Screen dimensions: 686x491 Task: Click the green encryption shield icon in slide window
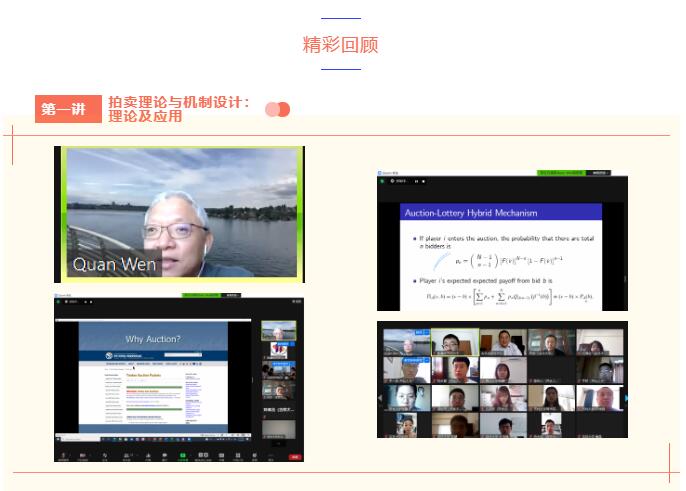pyautogui.click(x=381, y=181)
